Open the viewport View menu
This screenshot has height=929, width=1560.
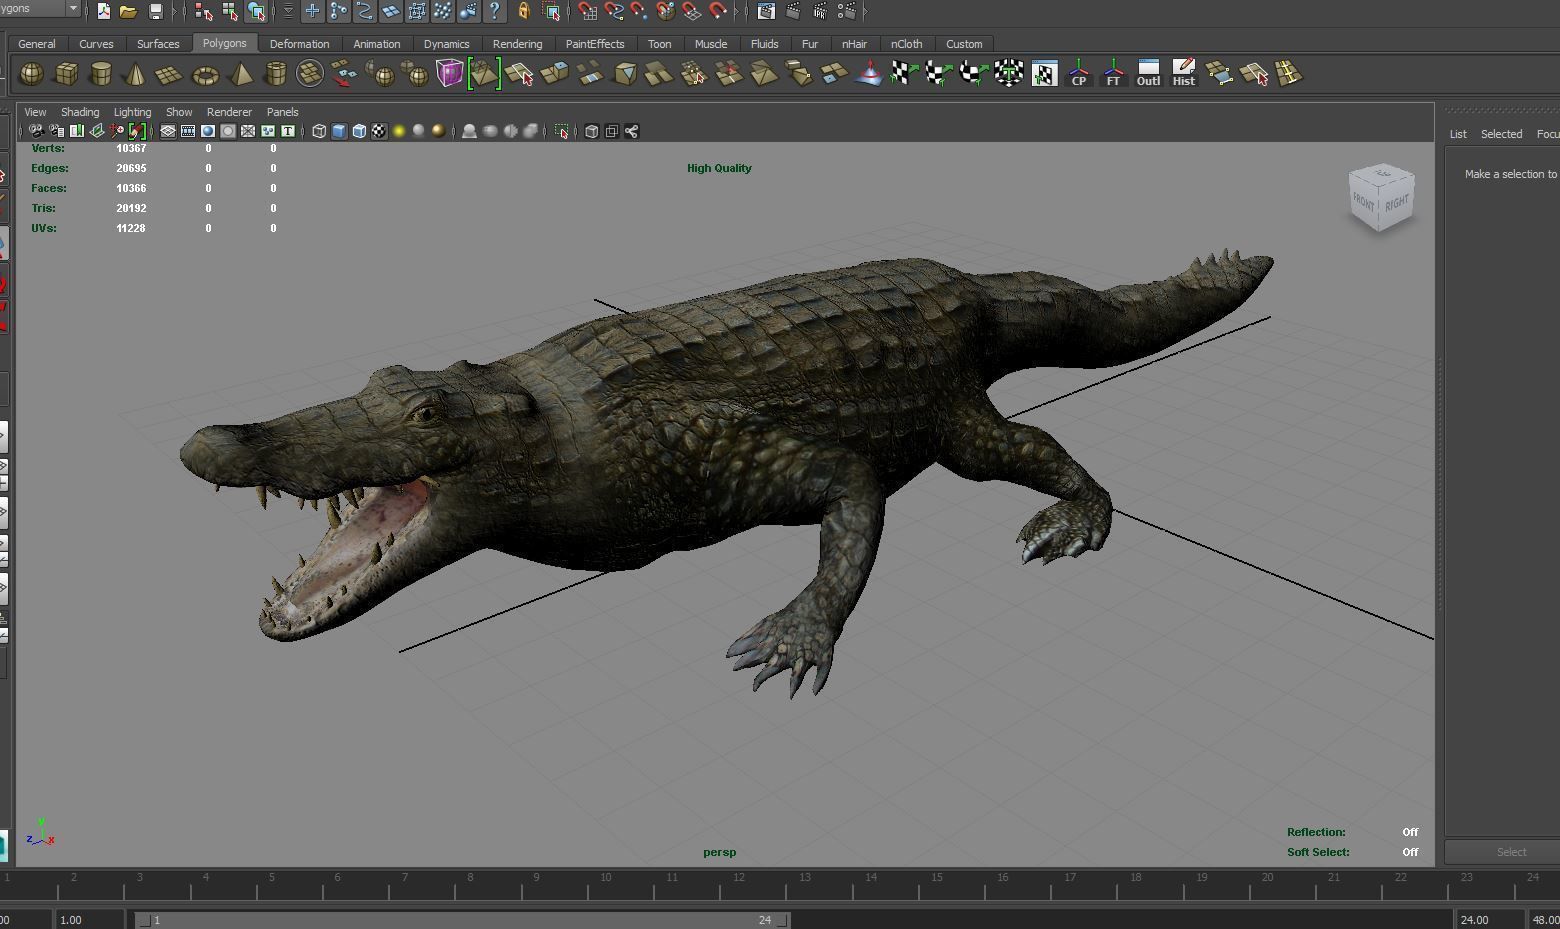pyautogui.click(x=35, y=112)
